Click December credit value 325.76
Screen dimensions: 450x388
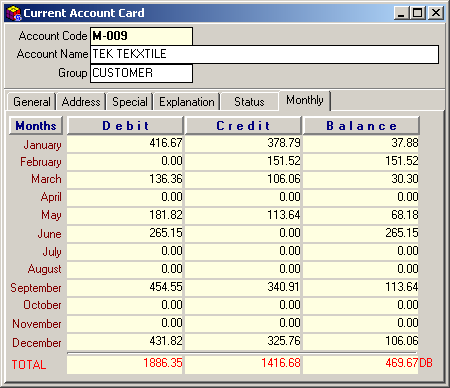click(x=243, y=341)
